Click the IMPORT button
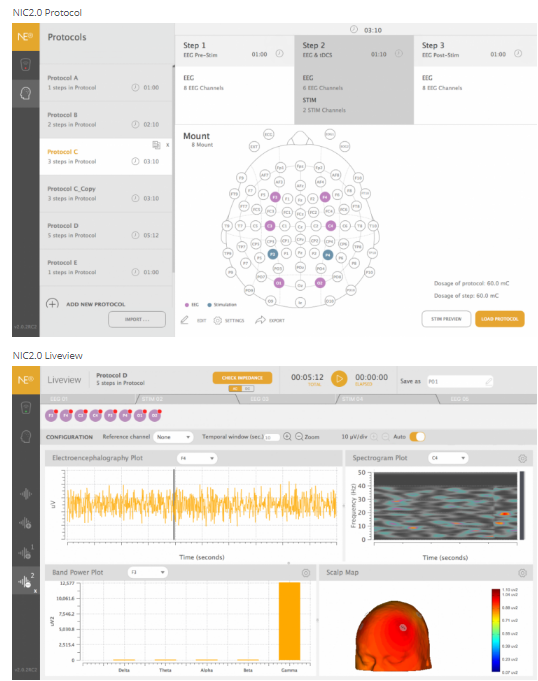The height and width of the screenshot is (681, 538). tap(137, 319)
